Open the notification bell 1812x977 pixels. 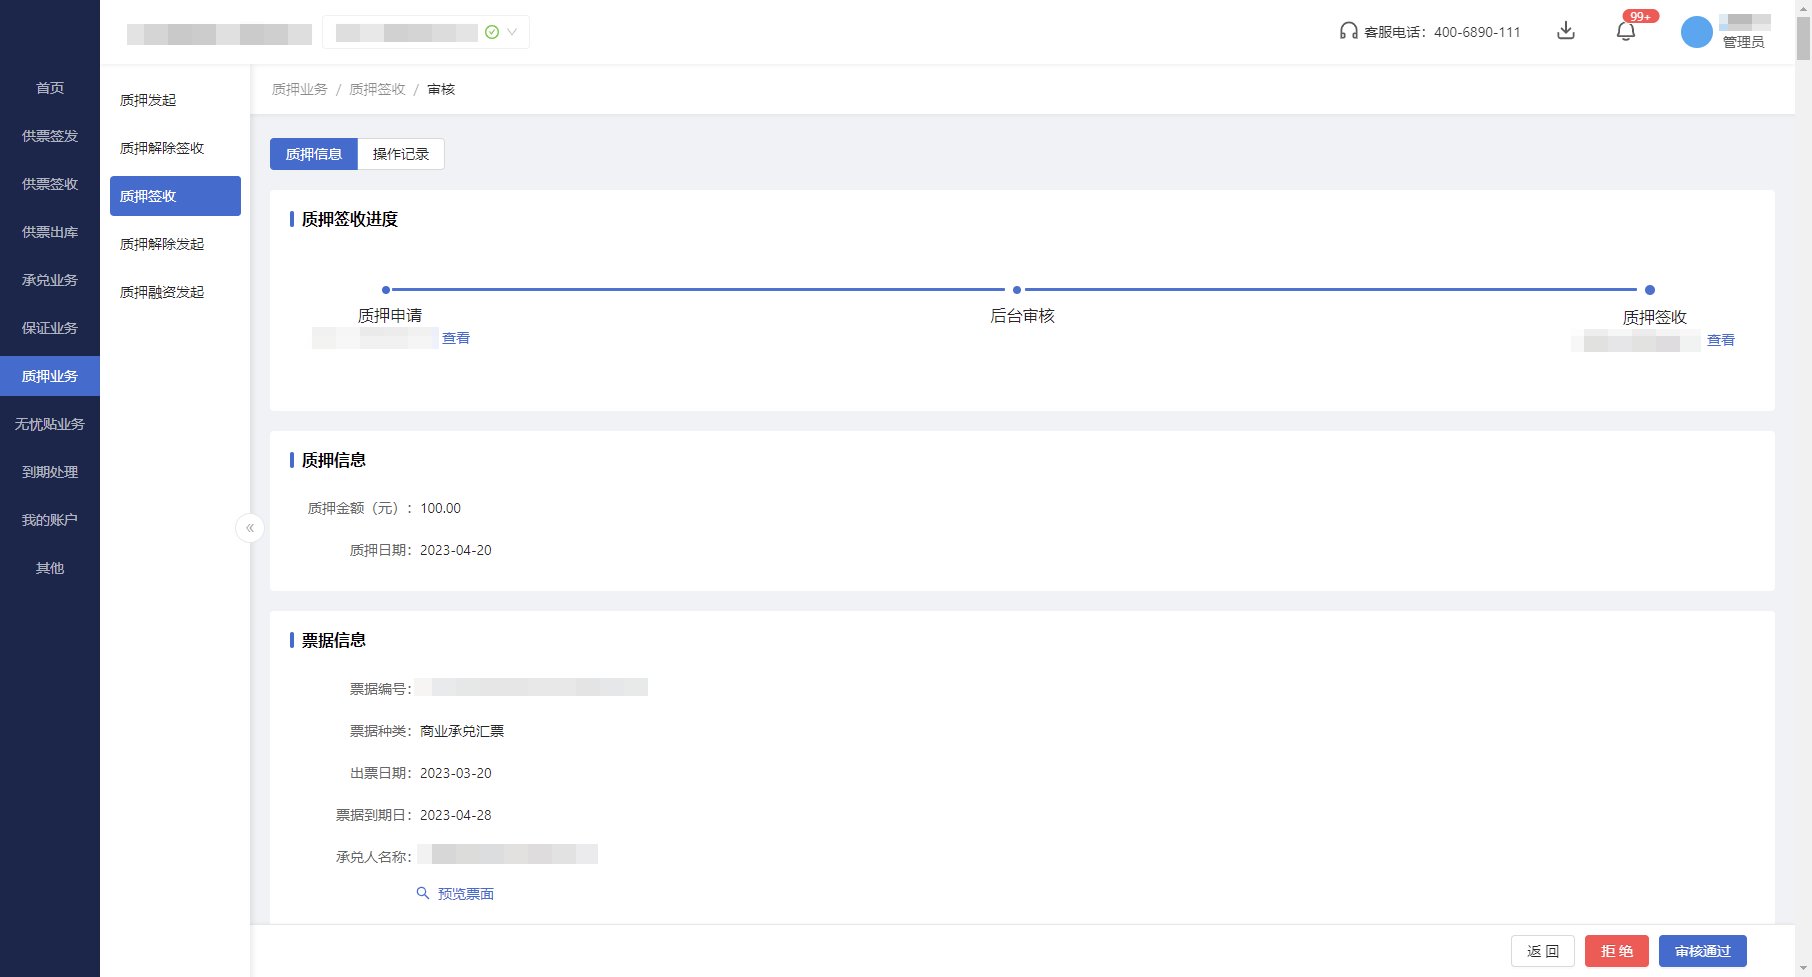[1626, 31]
